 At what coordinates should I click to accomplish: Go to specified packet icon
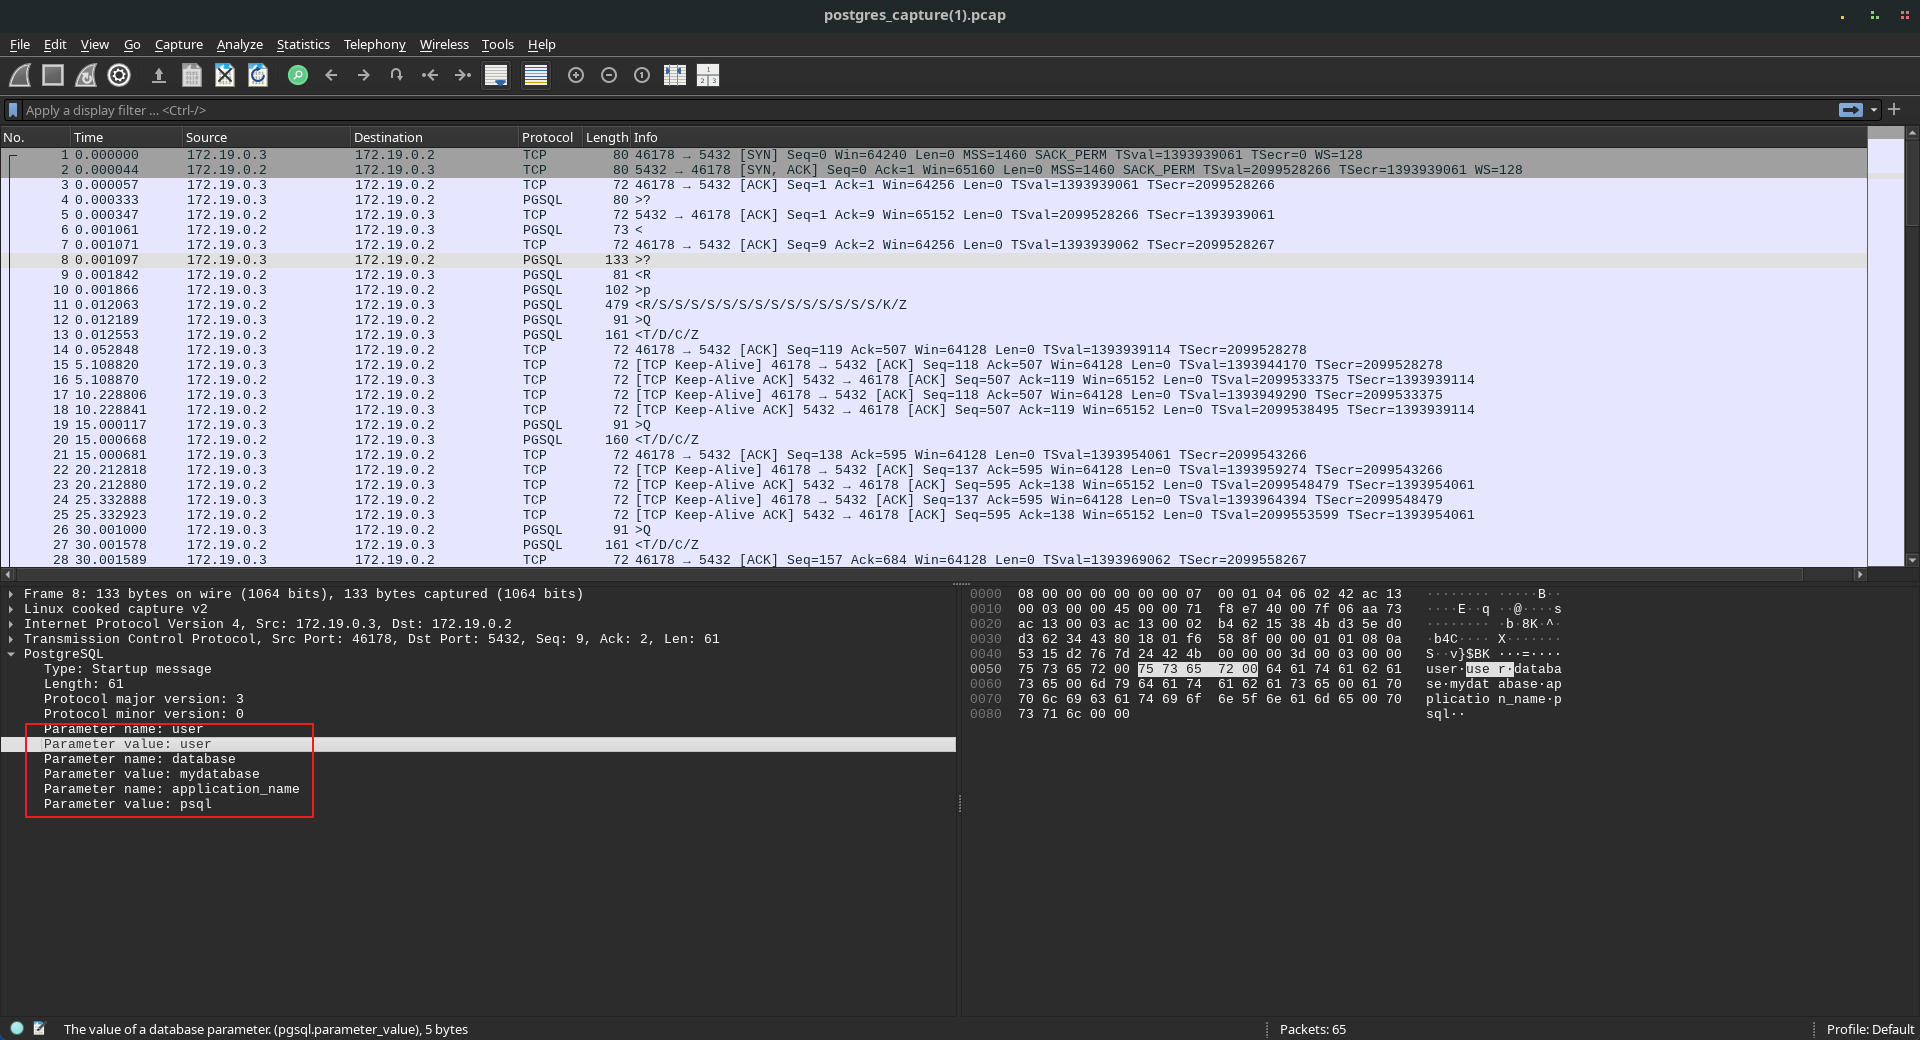coord(397,75)
